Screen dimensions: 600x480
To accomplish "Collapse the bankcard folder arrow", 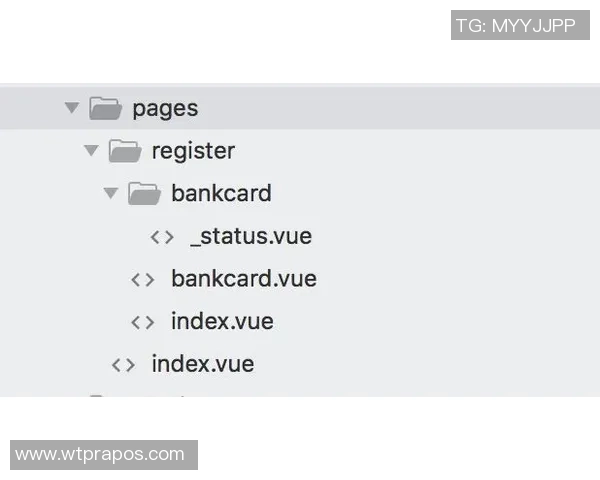I will pos(111,193).
